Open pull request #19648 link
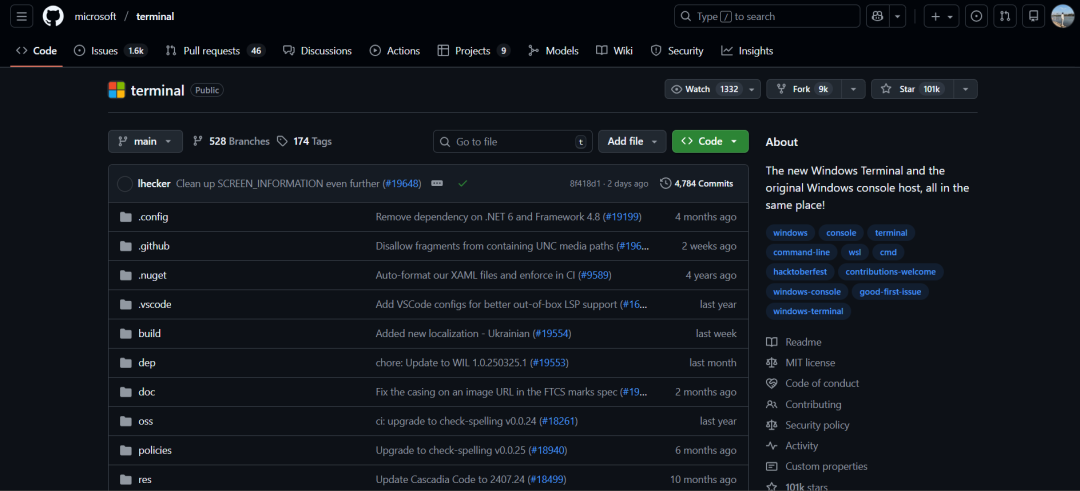The width and height of the screenshot is (1080, 491). 402,184
